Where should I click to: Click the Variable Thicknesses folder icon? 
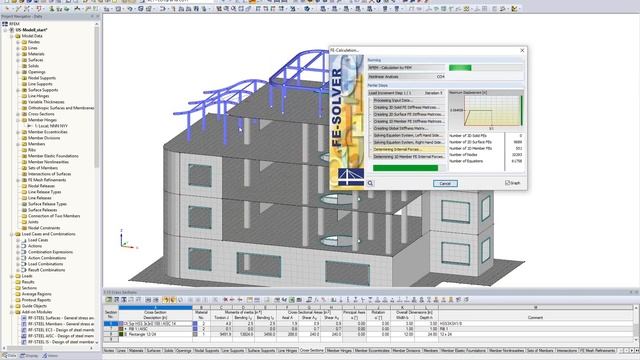(24, 102)
